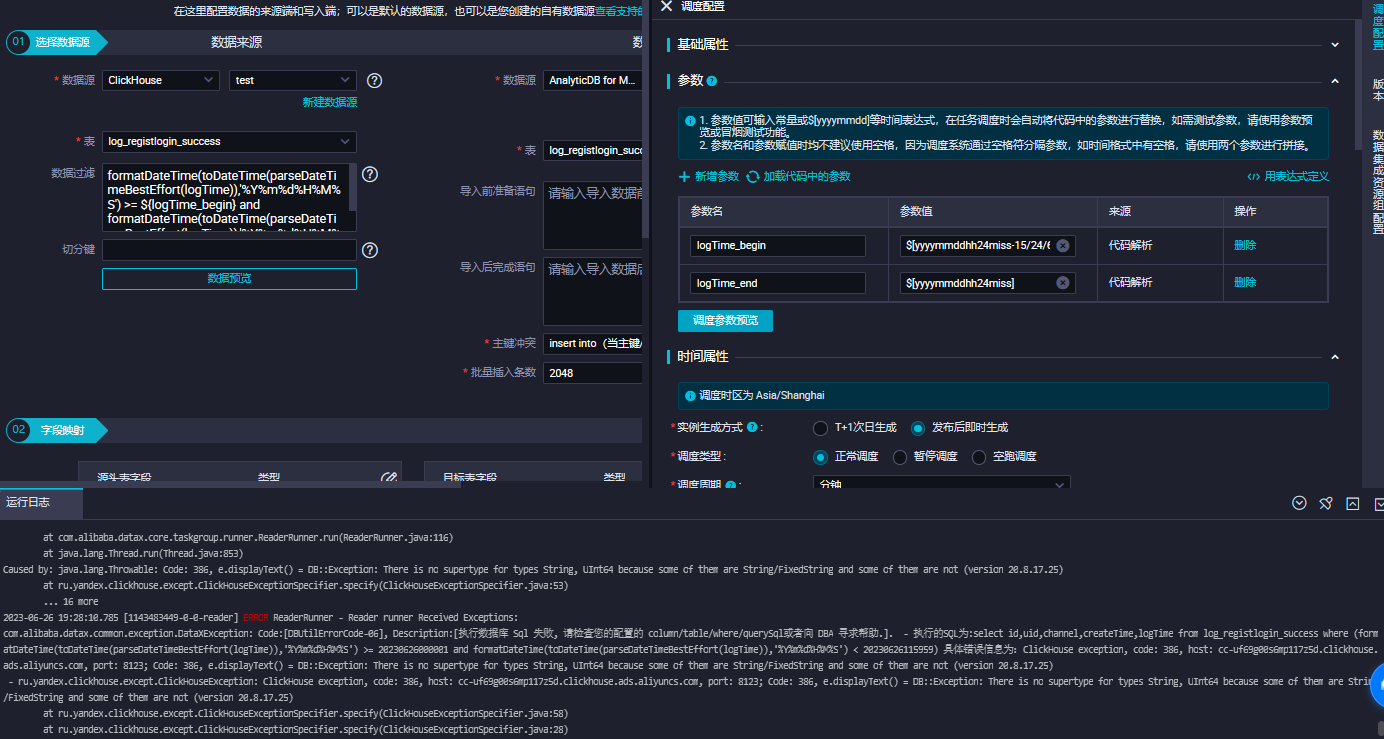Close the 调度配置 panel
The image size is (1384, 739).
(667, 6)
